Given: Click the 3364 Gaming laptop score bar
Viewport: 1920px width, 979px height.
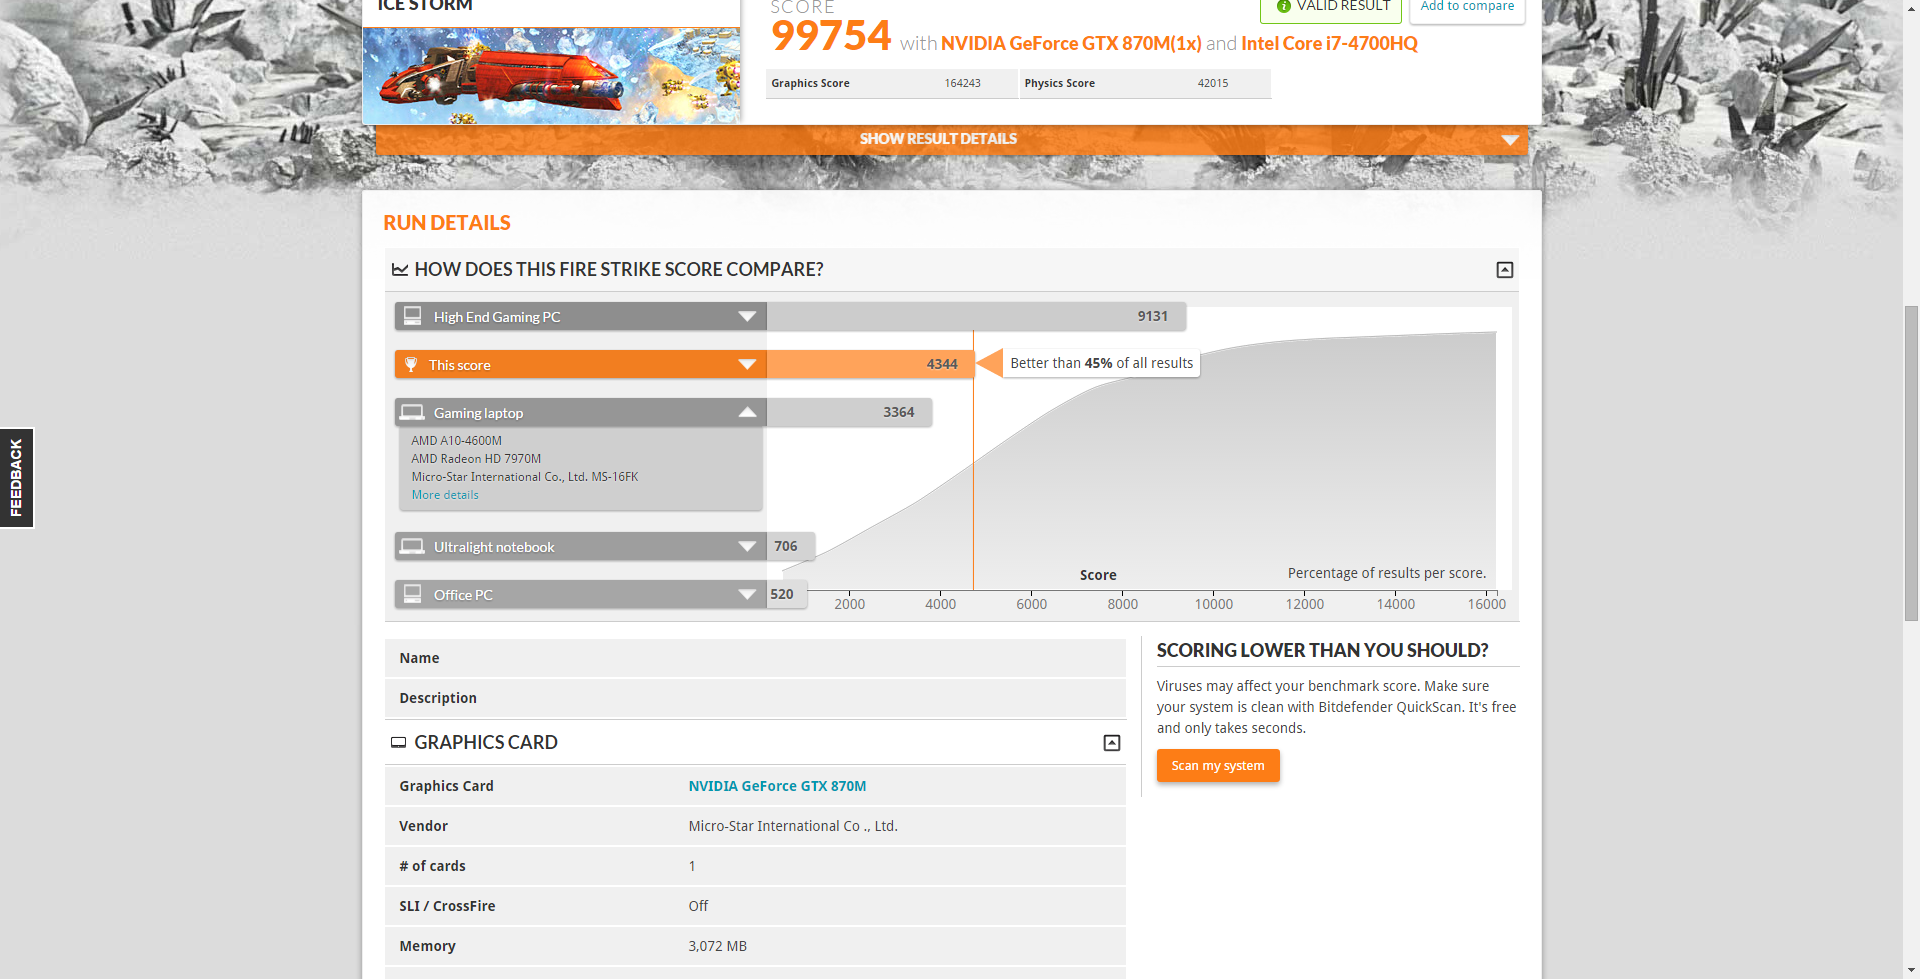Looking at the screenshot, I should coord(849,412).
